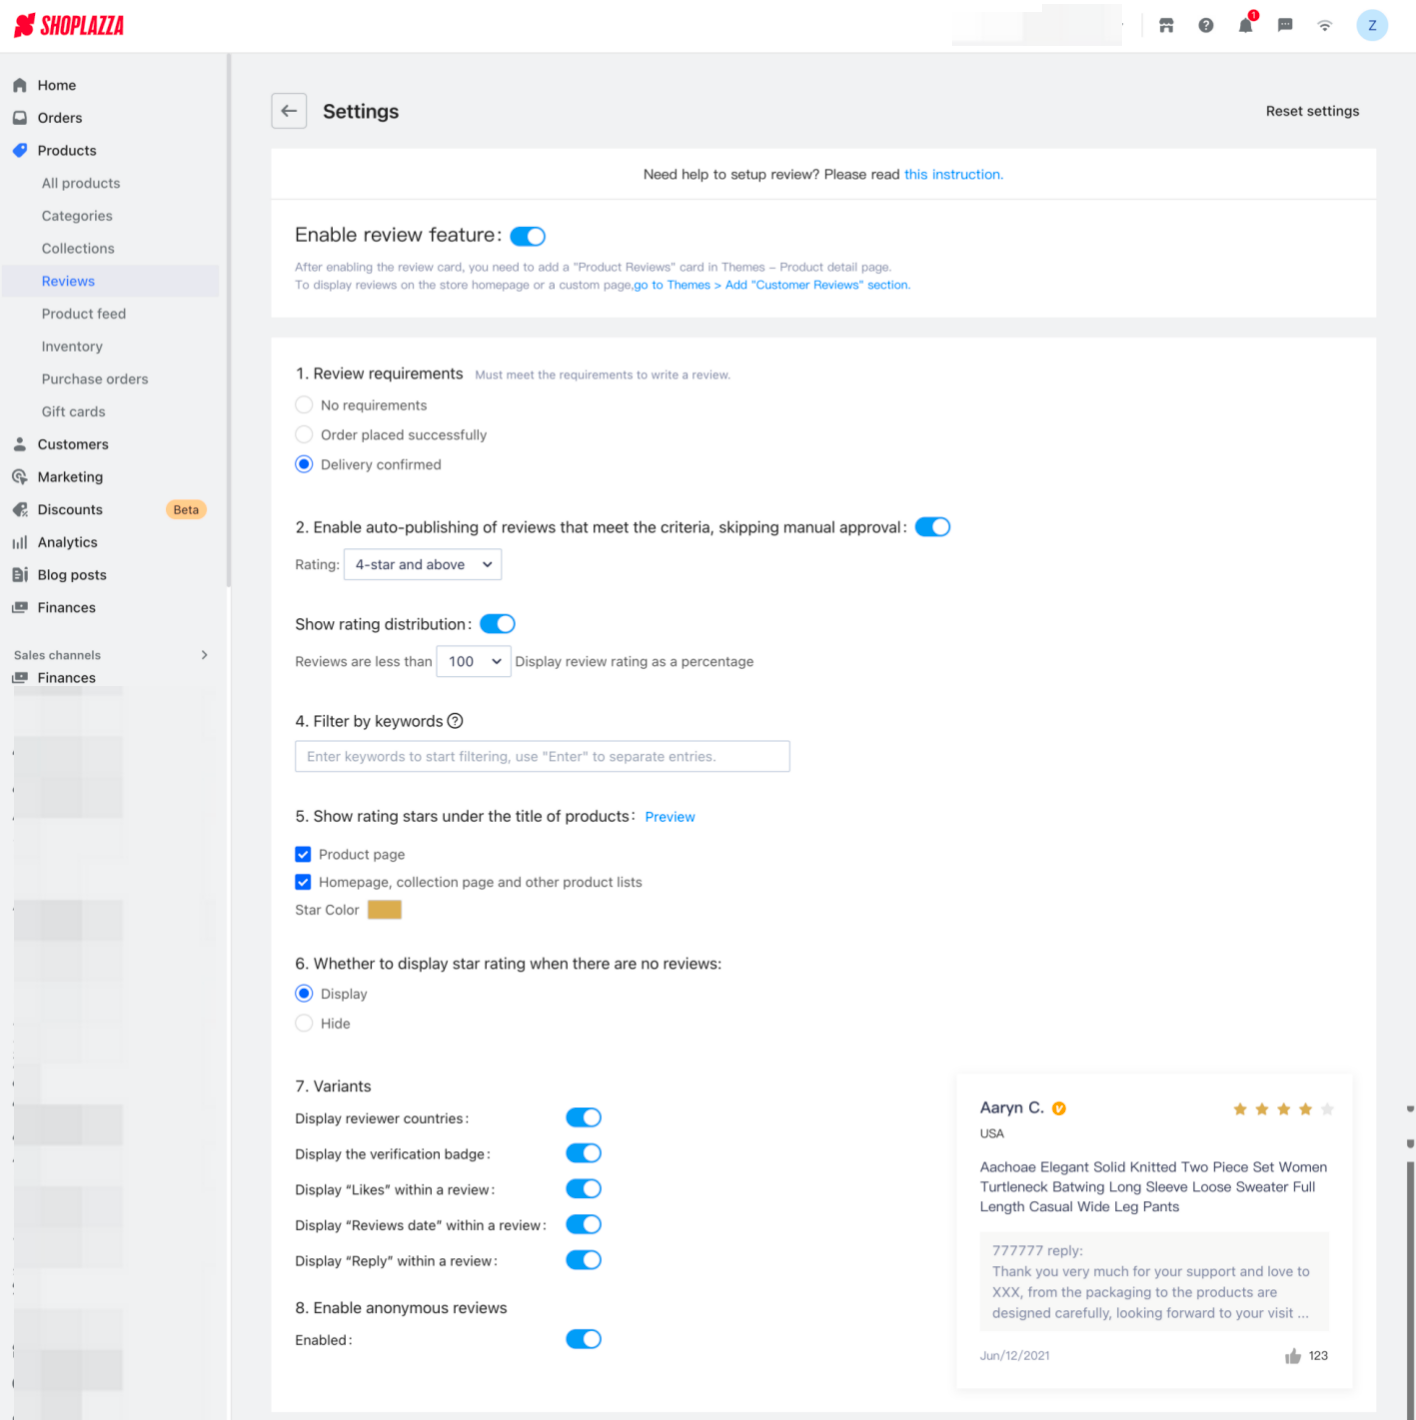Go to Analytics in the sidebar
Viewport: 1416px width, 1420px height.
[67, 542]
